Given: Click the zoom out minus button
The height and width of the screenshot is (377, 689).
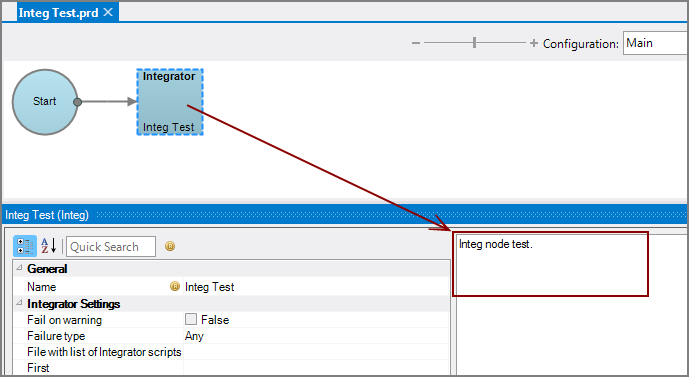Looking at the screenshot, I should point(416,43).
